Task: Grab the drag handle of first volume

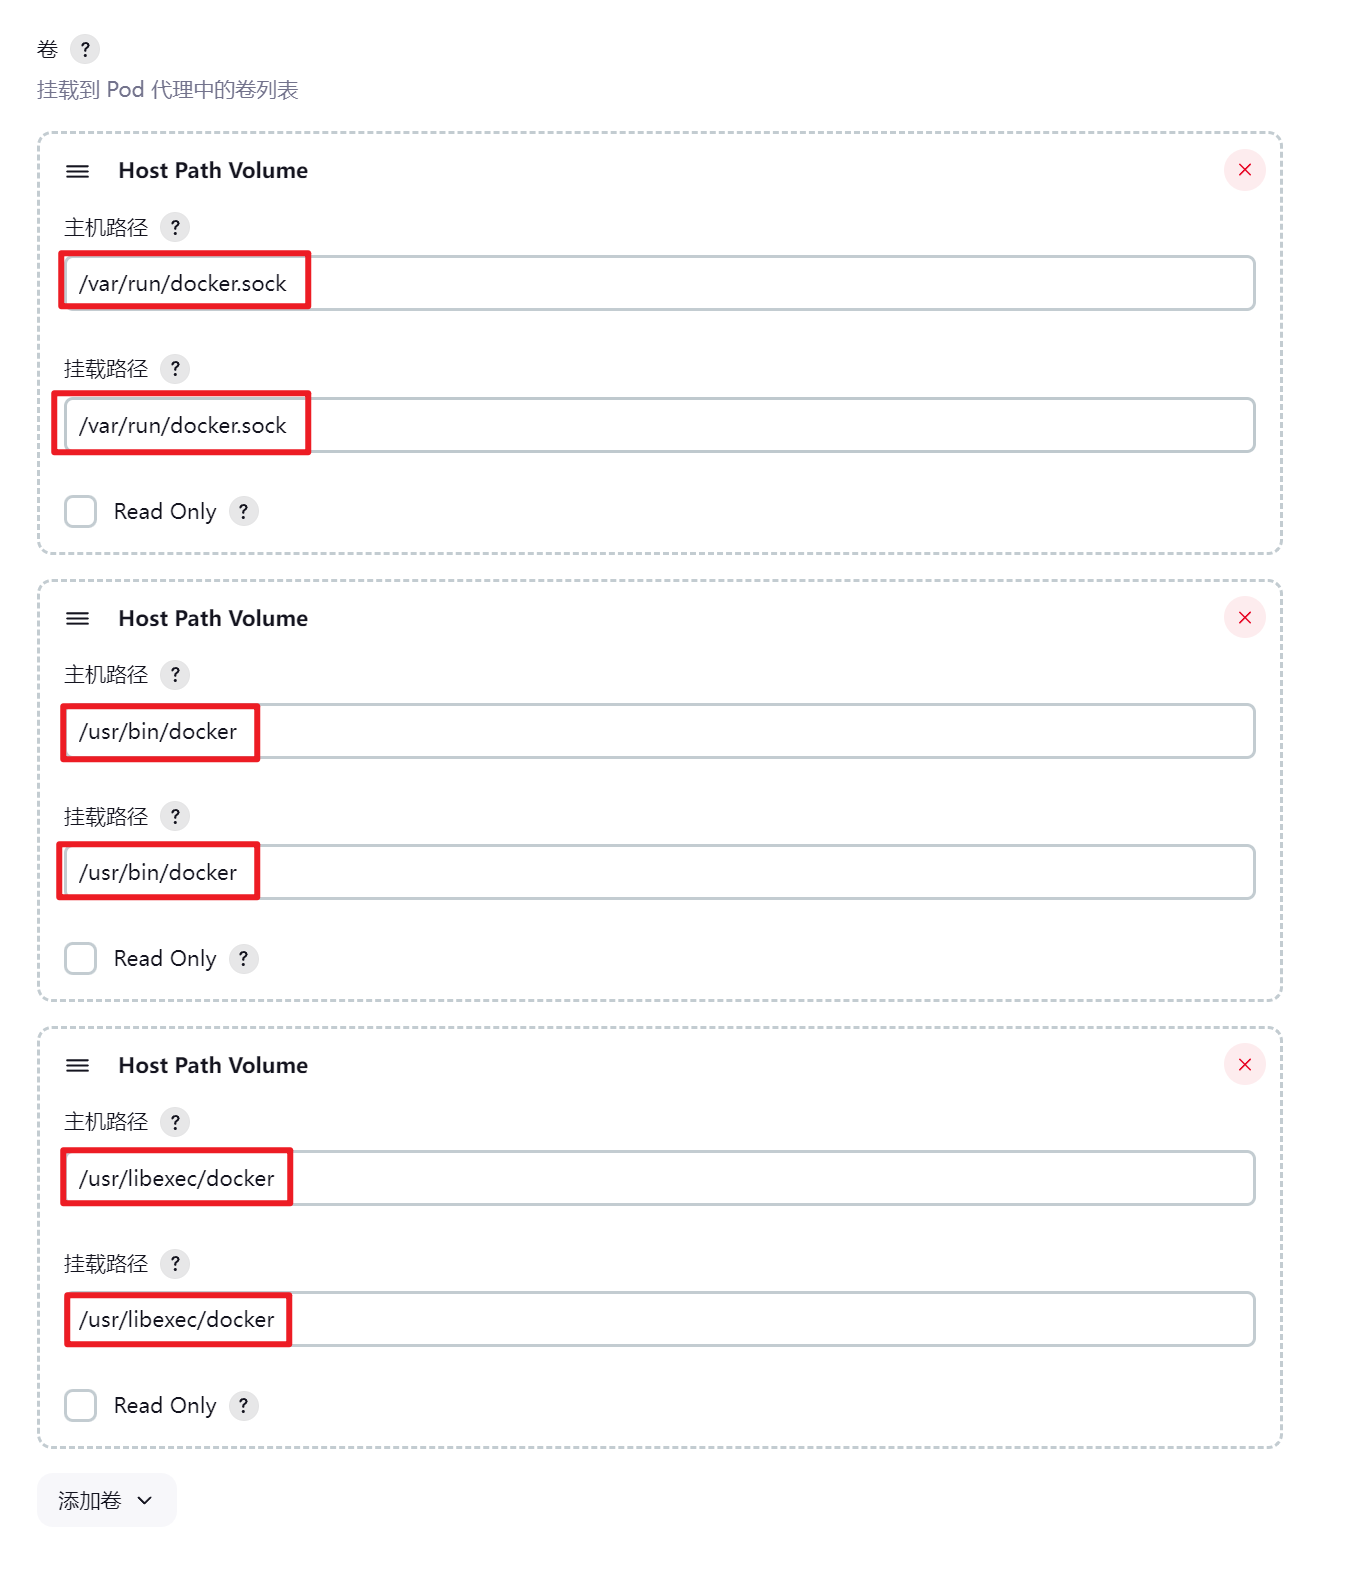Action: click(x=78, y=171)
